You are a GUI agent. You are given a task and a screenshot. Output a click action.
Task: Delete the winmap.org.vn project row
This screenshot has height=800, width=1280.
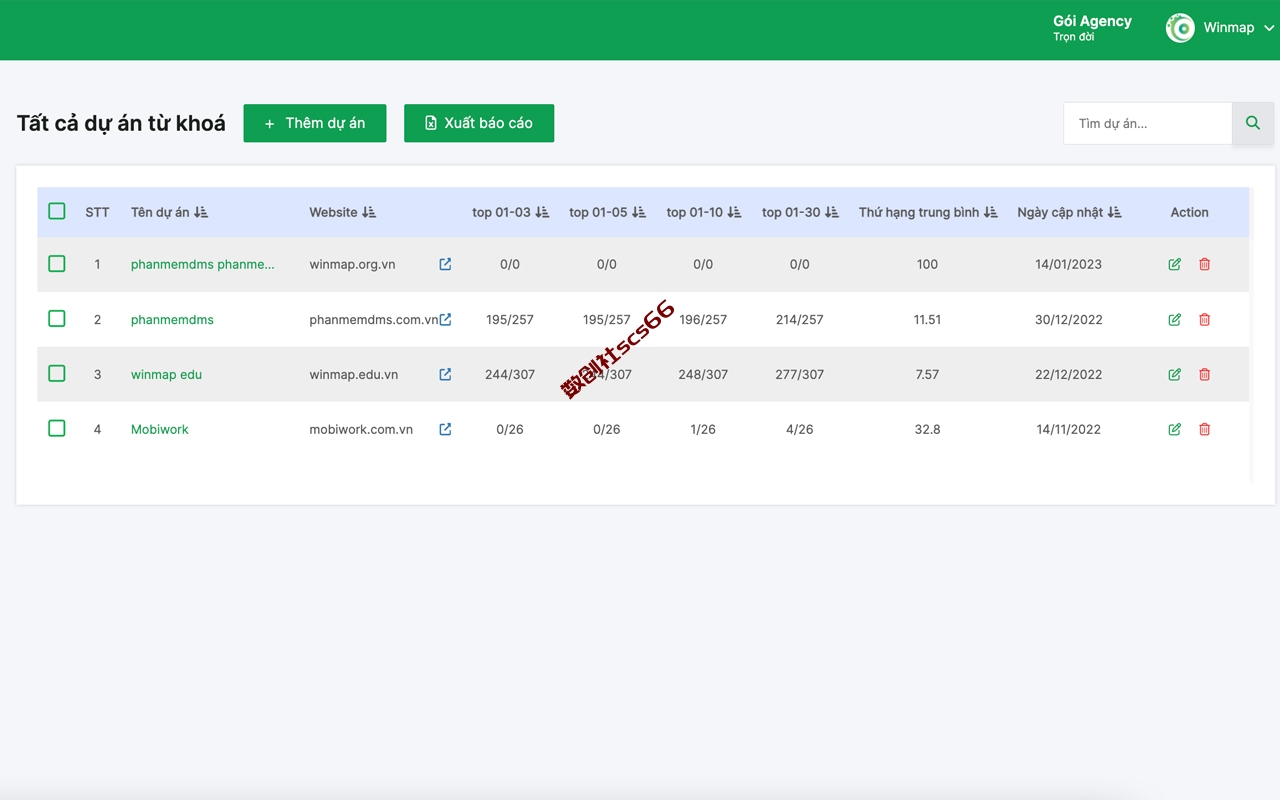click(1205, 264)
